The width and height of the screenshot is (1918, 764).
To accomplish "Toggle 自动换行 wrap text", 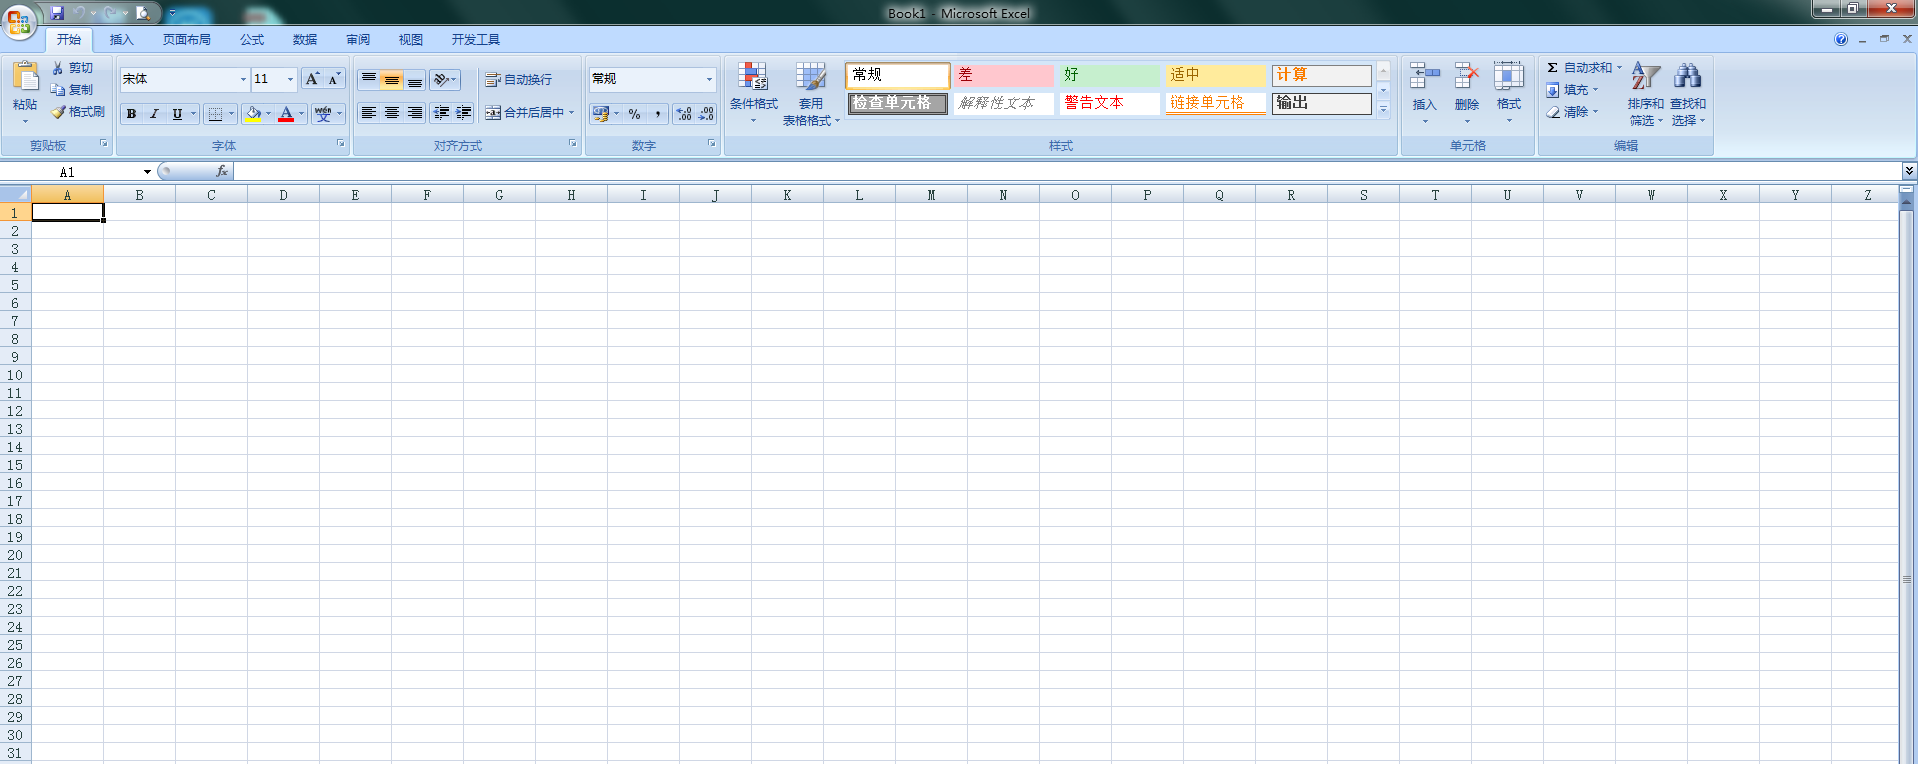I will [x=518, y=79].
